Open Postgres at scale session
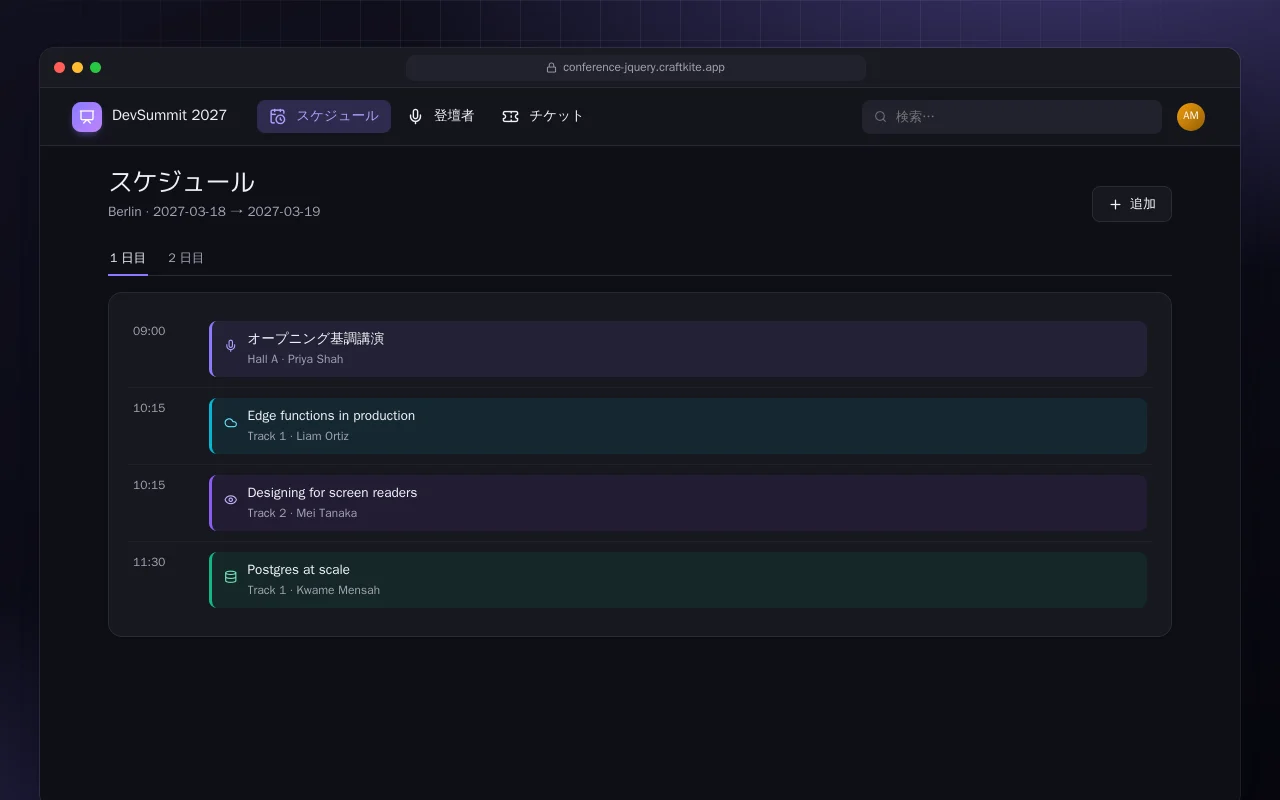Viewport: 1280px width, 800px height. point(678,580)
